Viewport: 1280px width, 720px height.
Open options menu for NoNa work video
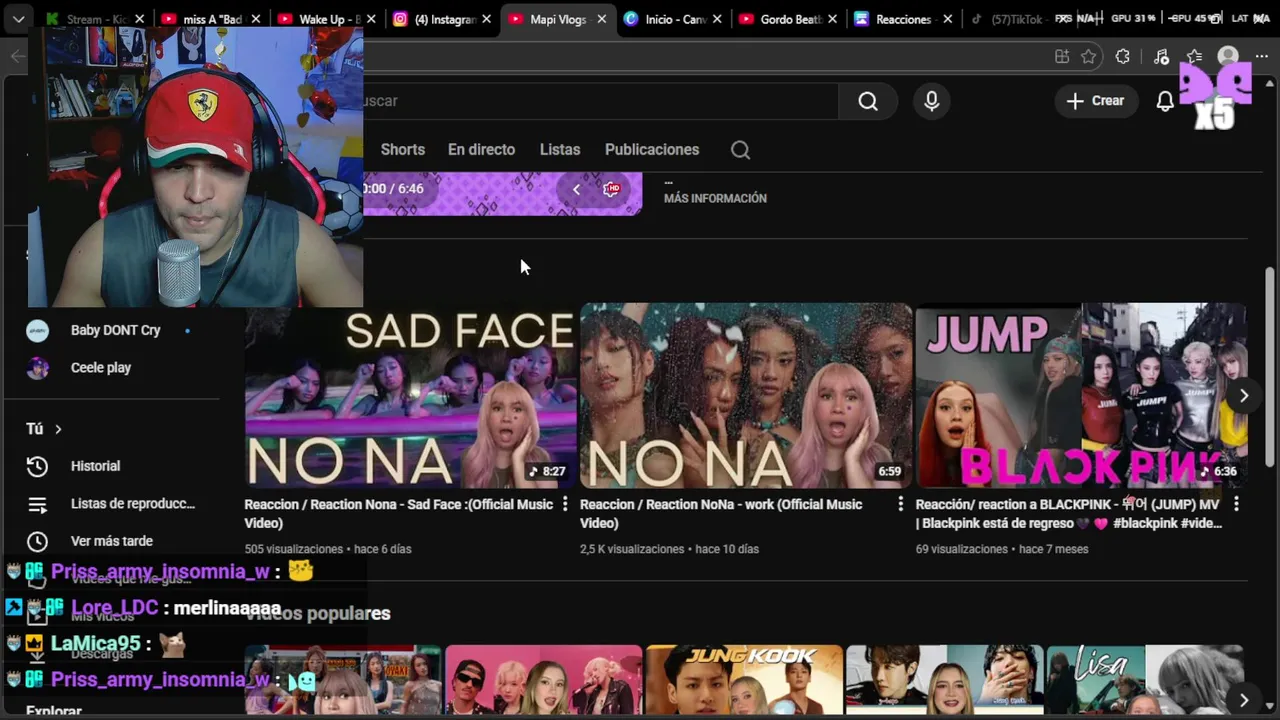coord(900,504)
